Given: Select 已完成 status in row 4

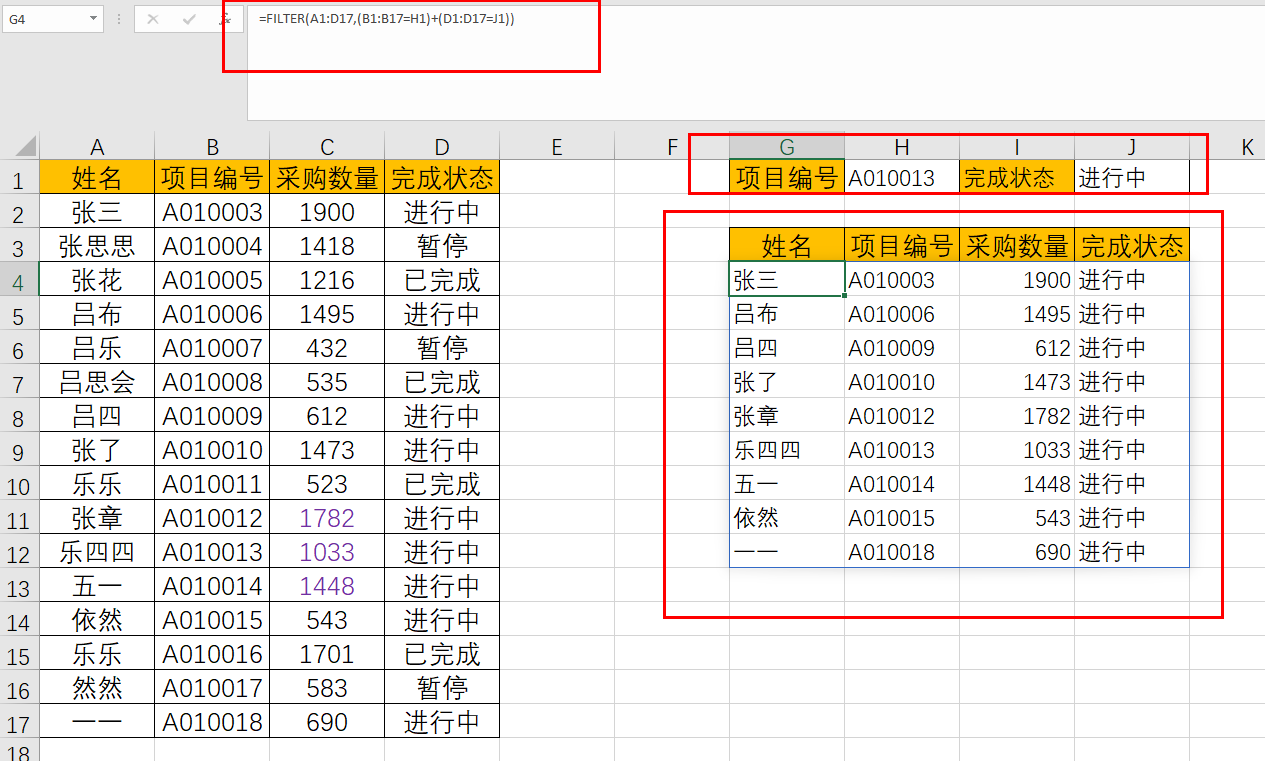Looking at the screenshot, I should tap(442, 280).
